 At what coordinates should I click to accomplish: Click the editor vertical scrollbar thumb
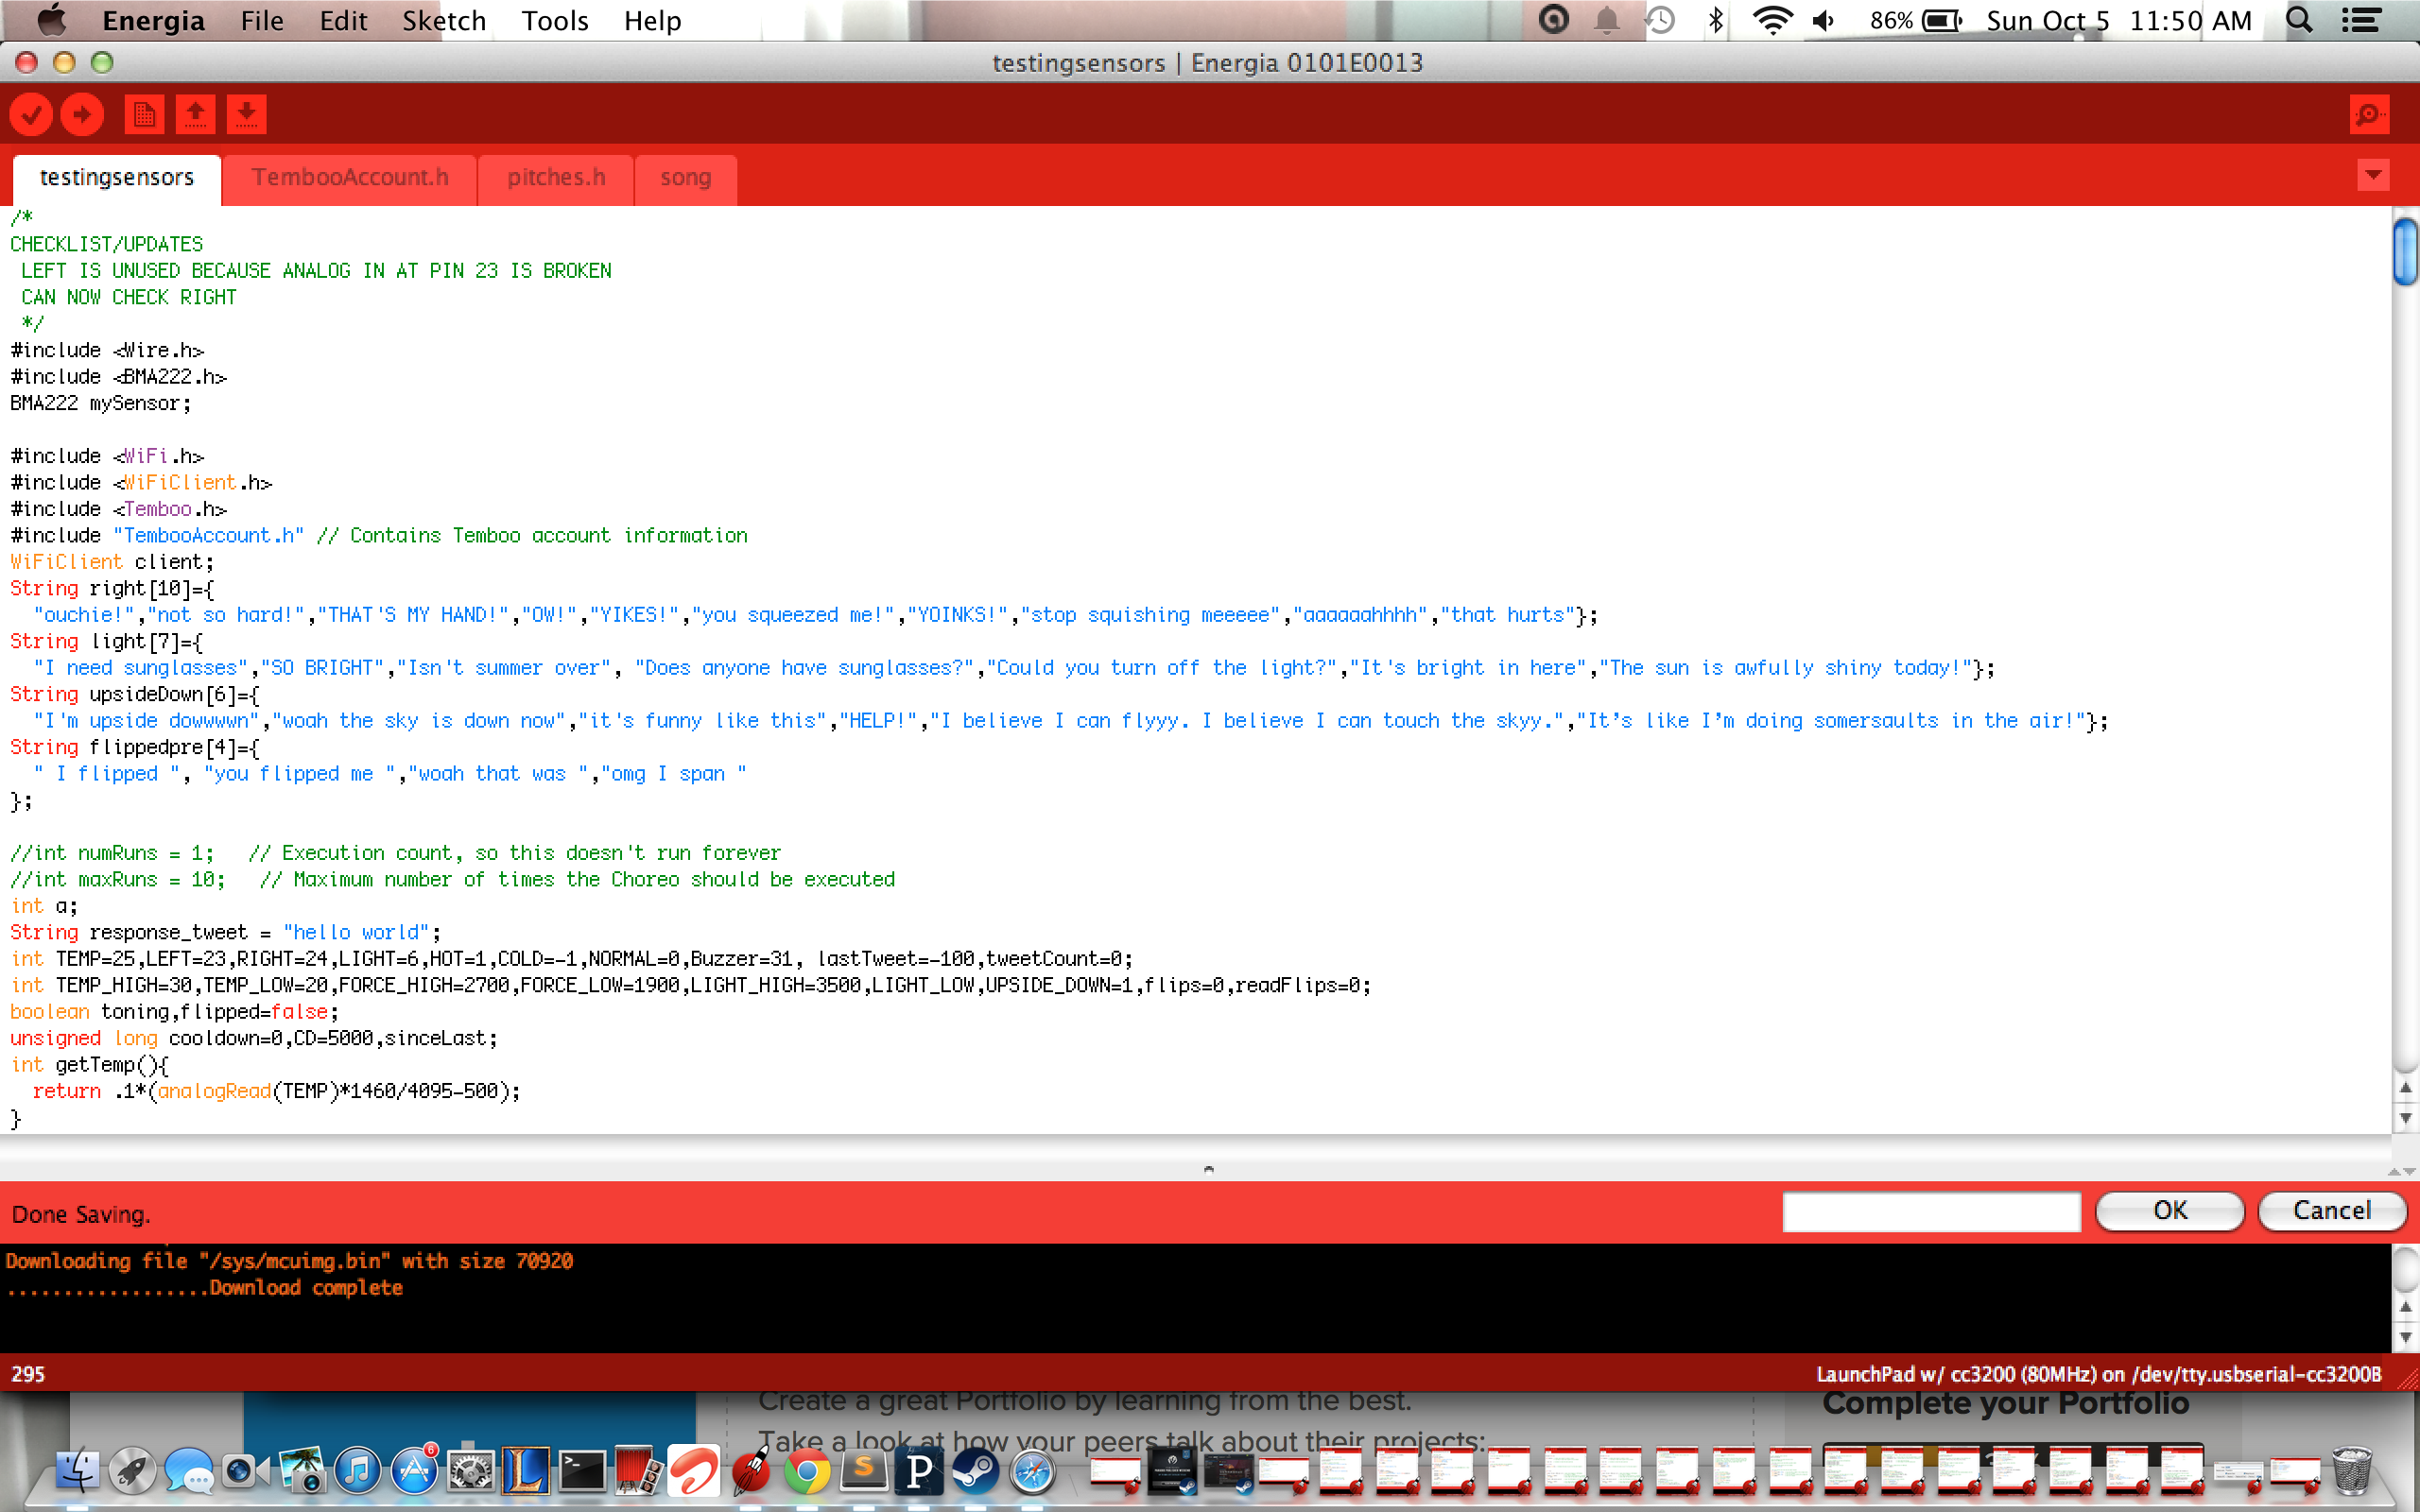point(2405,250)
